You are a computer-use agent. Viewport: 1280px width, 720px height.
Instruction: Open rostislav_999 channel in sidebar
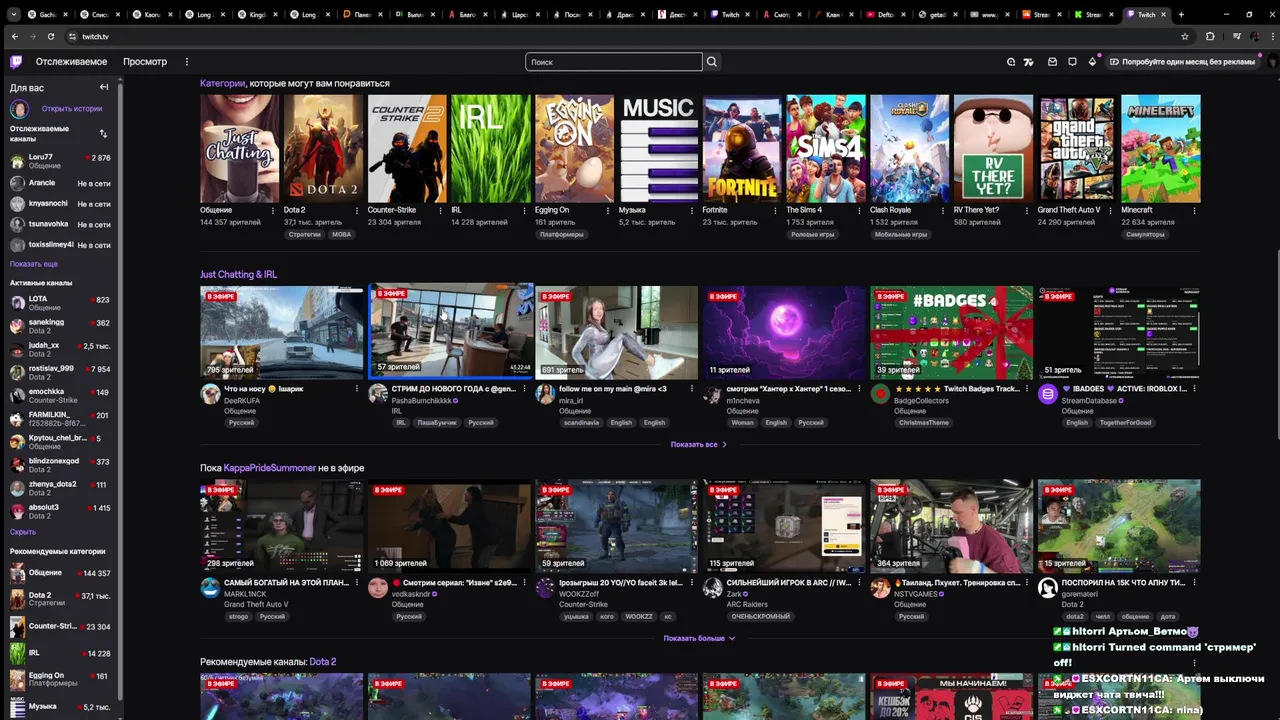60,373
